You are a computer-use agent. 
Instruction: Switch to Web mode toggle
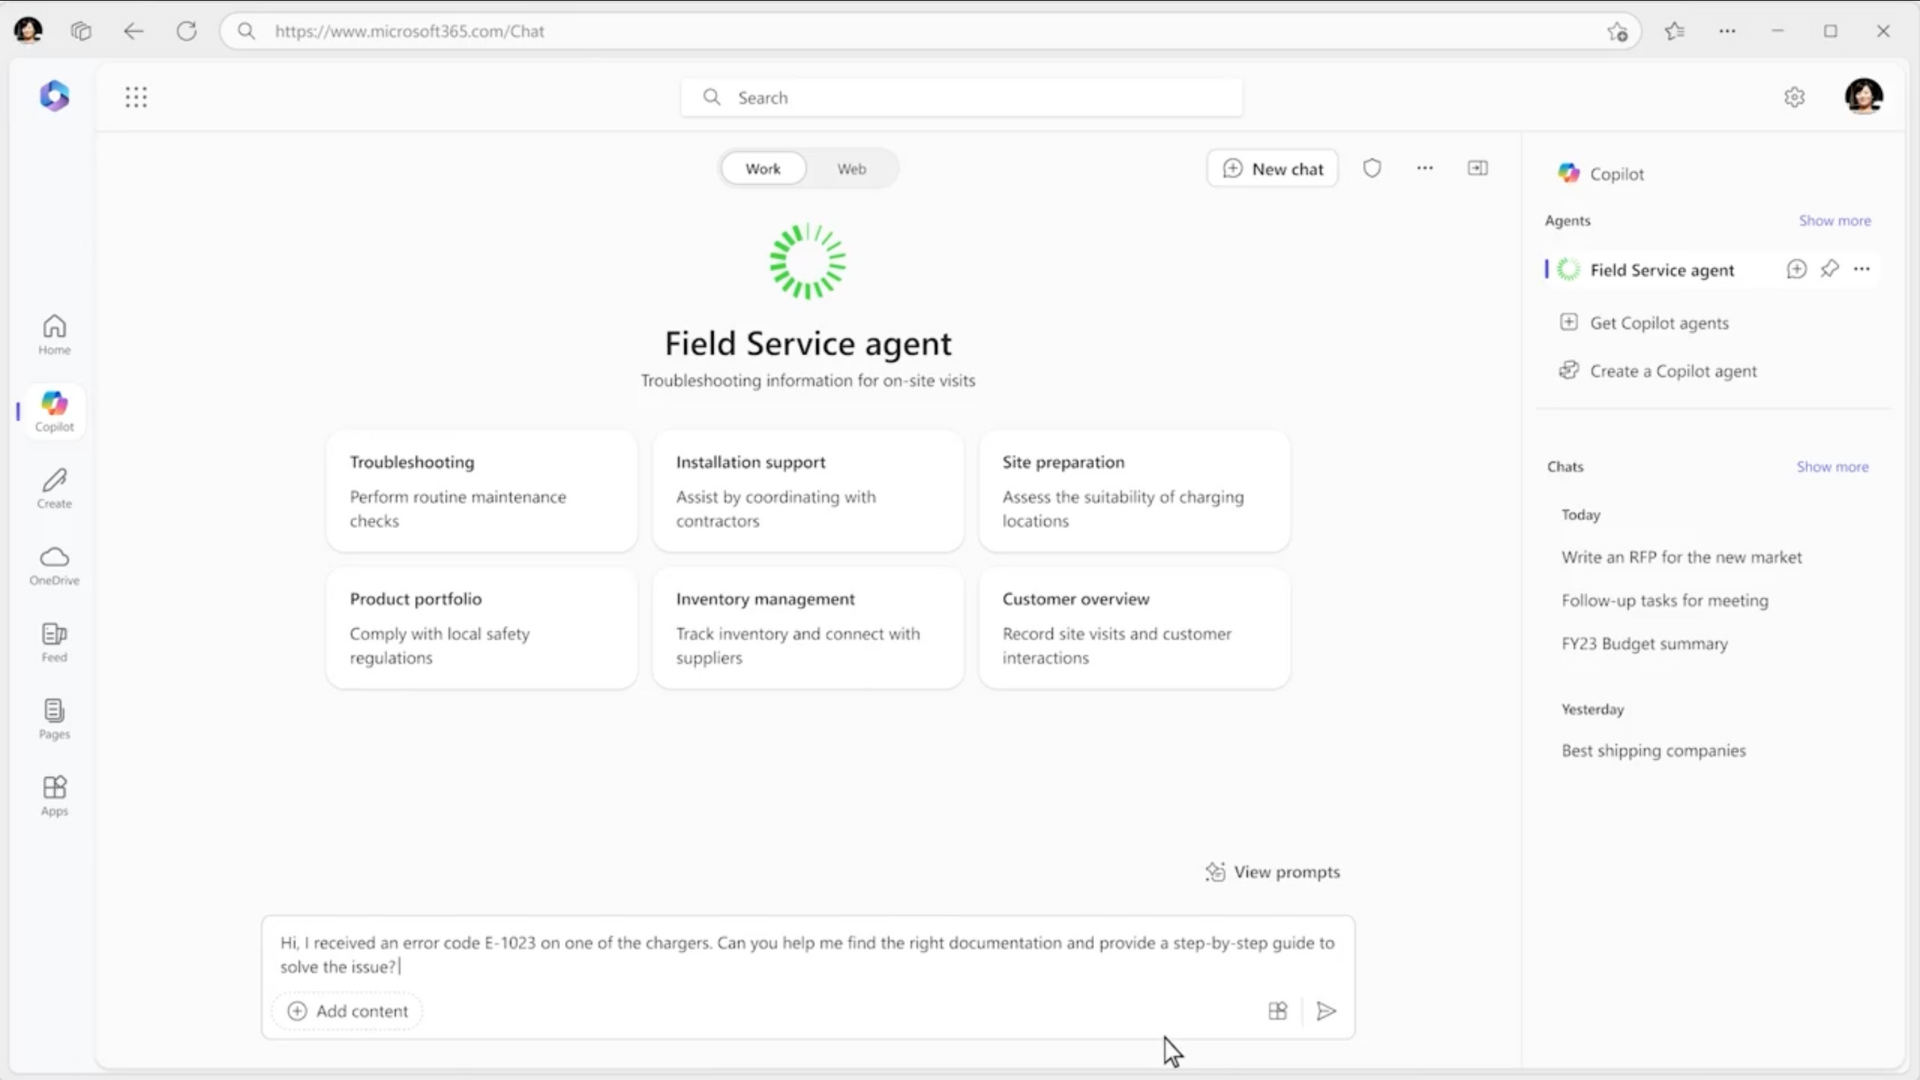tap(851, 169)
